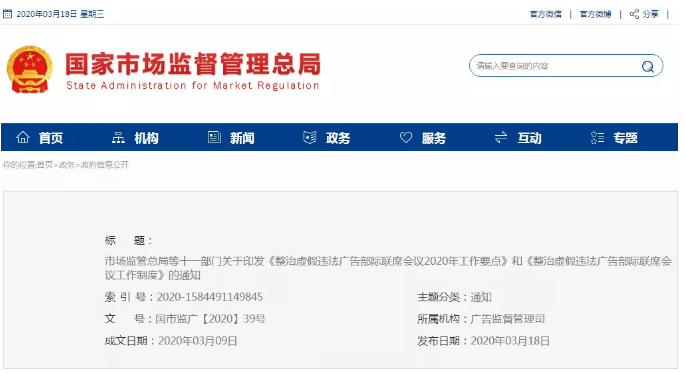This screenshot has height=373, width=685.
Task: Click the 国家市场监督管理总局 site title
Action: (x=193, y=64)
